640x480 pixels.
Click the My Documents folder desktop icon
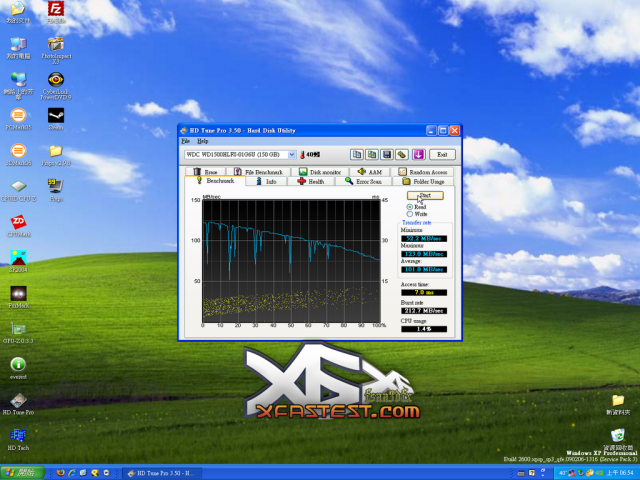pos(18,11)
